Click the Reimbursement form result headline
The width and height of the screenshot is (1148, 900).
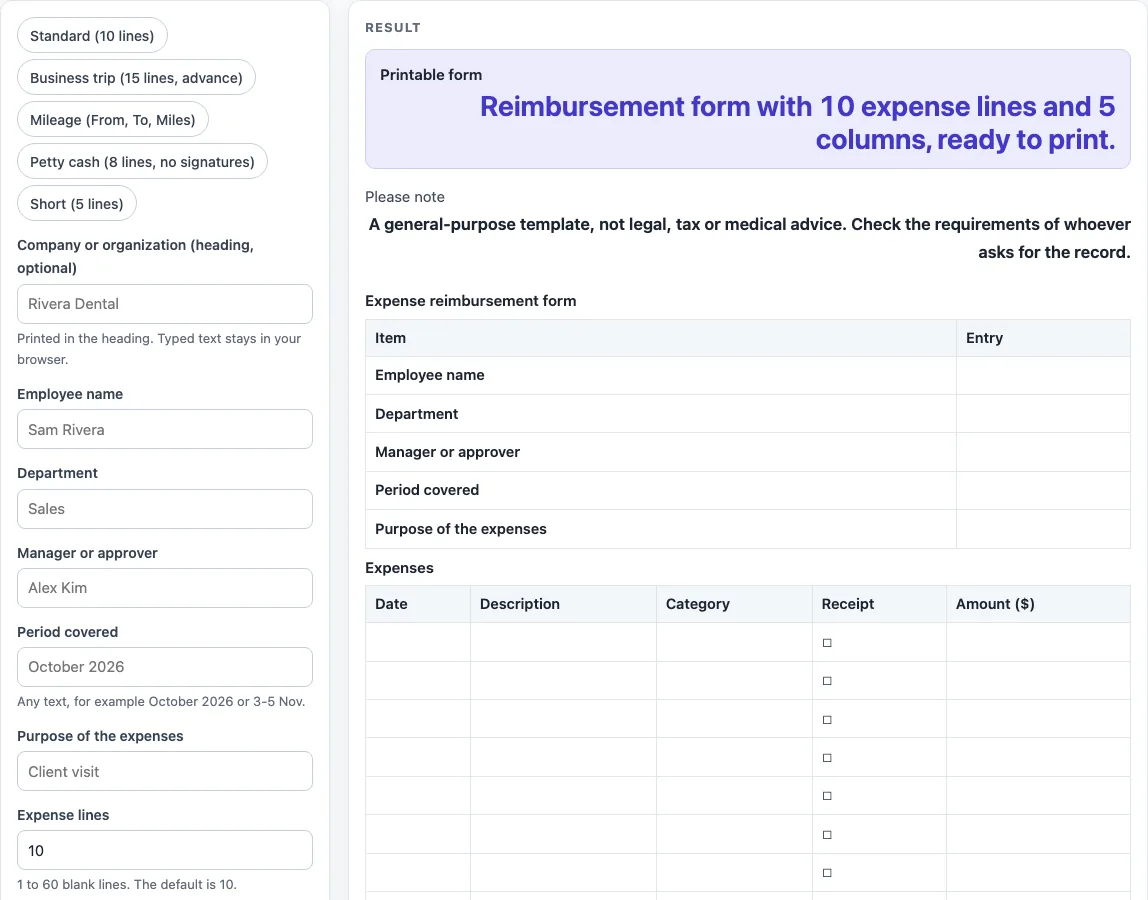pos(797,123)
